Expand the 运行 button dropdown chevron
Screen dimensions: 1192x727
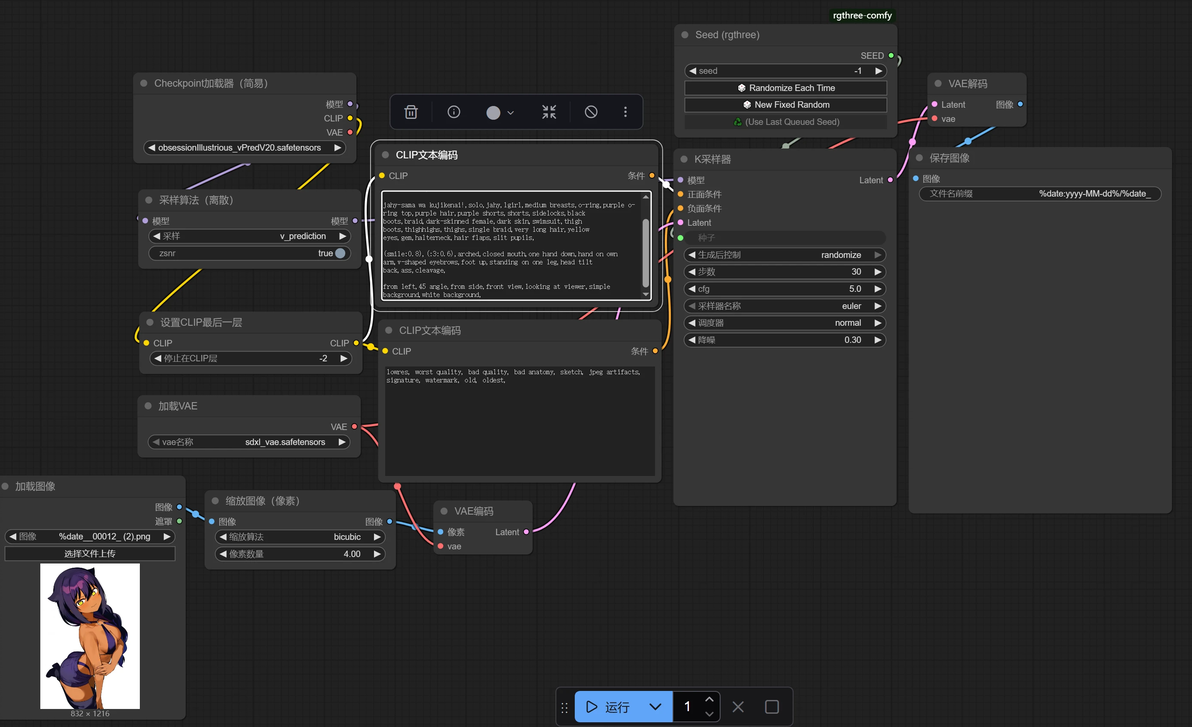655,706
